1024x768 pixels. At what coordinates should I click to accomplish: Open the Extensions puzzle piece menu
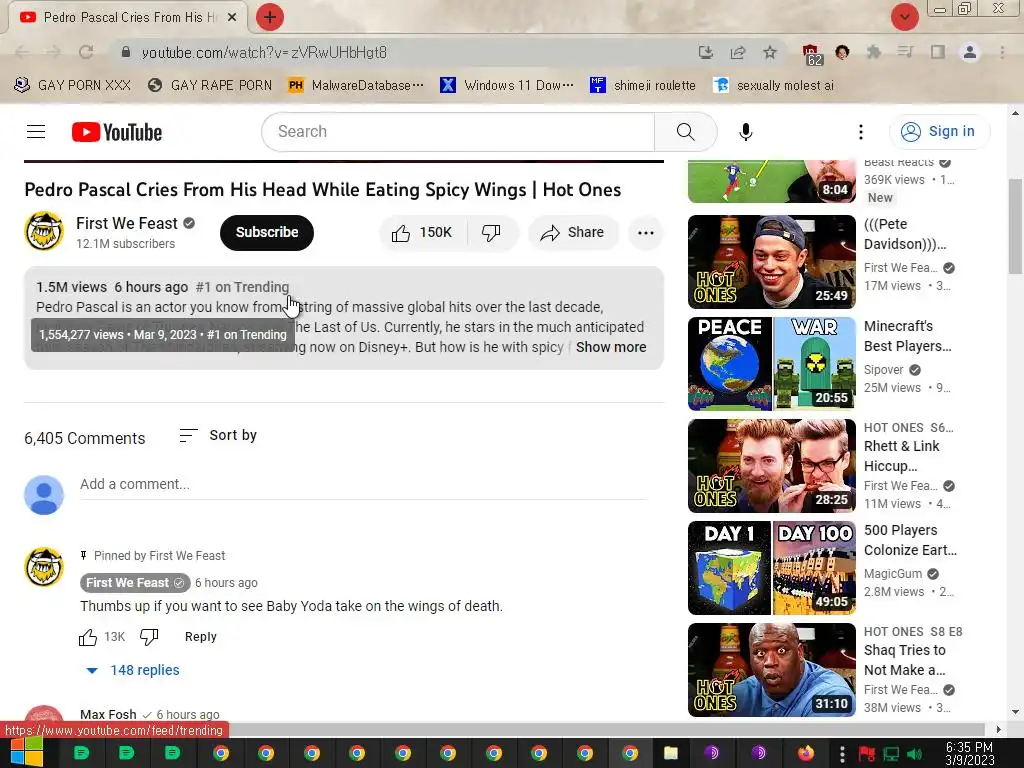point(874,52)
